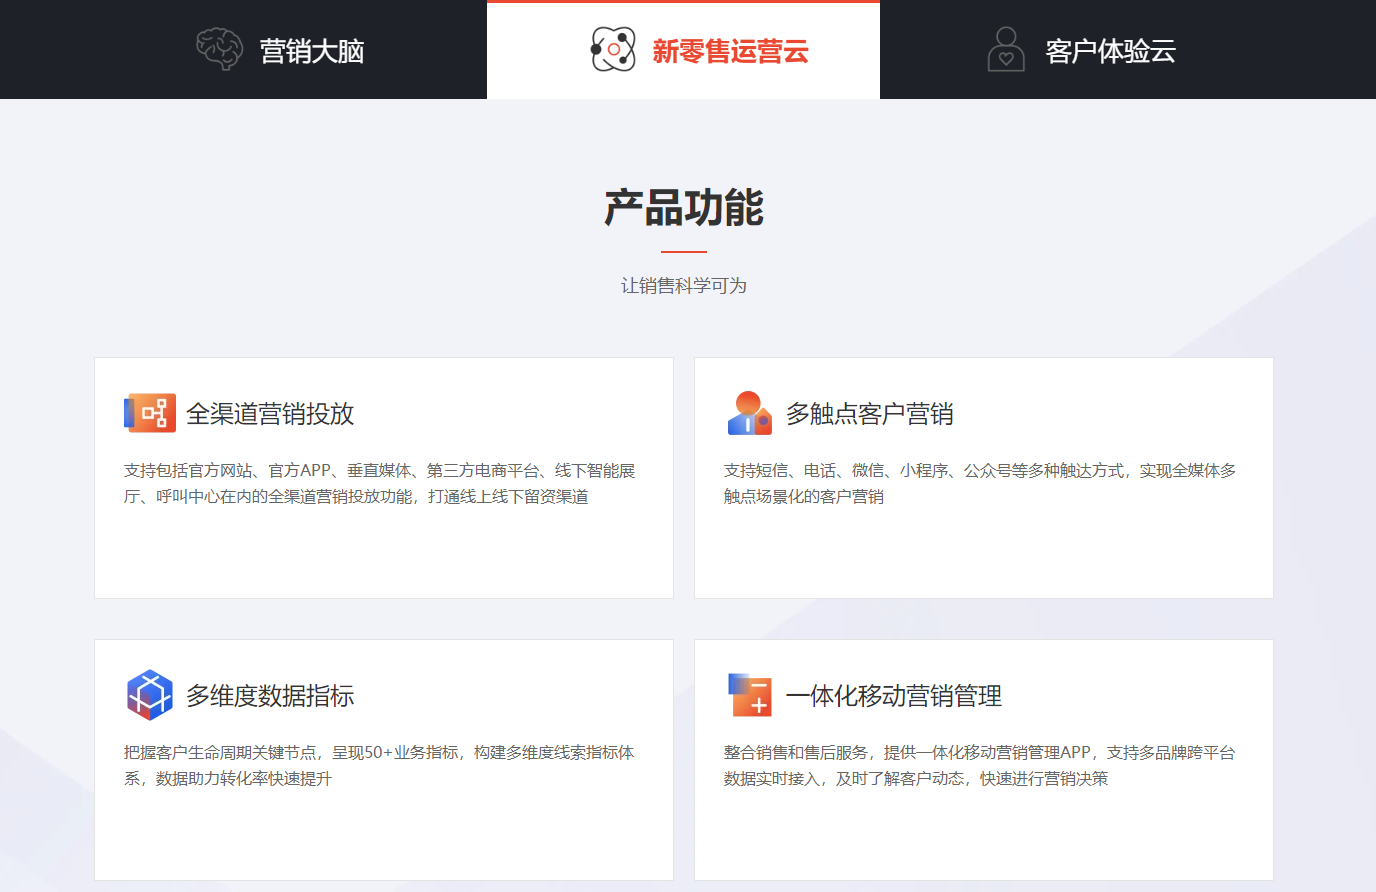
Task: Click the person-heart icon for 客户体验云
Action: click(1005, 49)
